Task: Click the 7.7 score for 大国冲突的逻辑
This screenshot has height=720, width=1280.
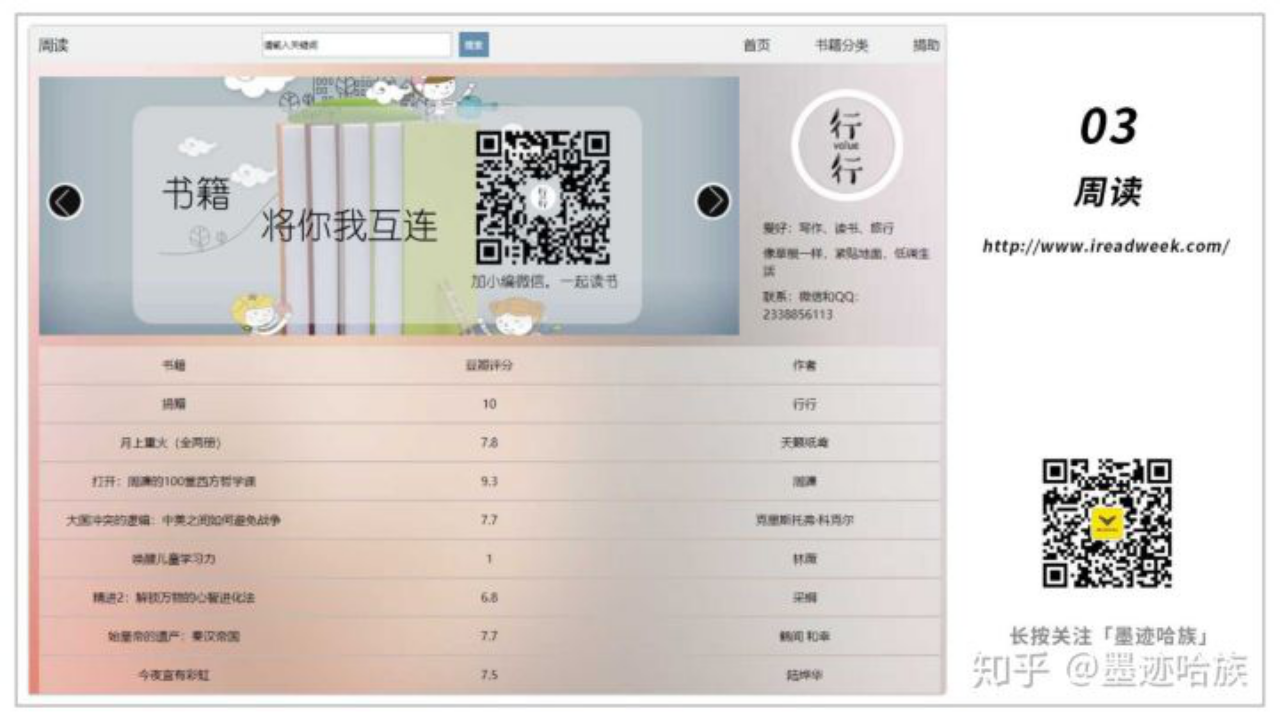Action: pos(489,520)
